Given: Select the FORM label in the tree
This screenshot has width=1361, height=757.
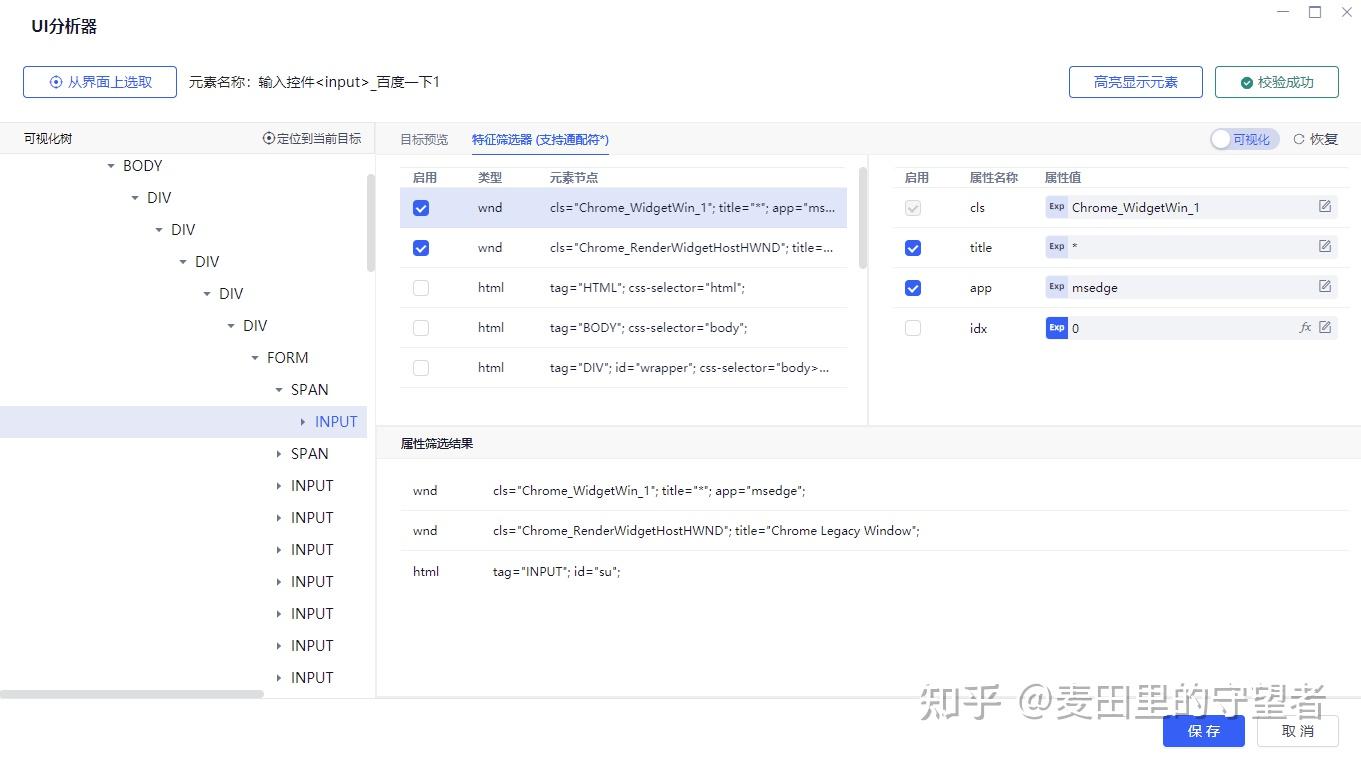Looking at the screenshot, I should 287,358.
